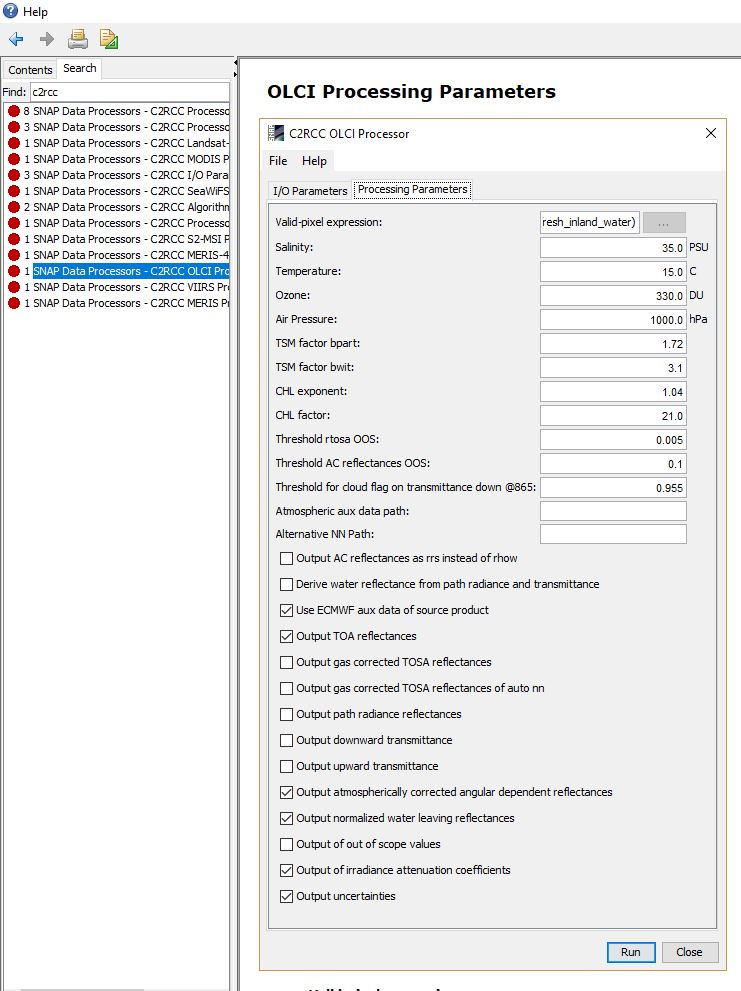Click the Forward arrow icon in Help toolbar
Screen dimensions: 741x991
tap(47, 39)
